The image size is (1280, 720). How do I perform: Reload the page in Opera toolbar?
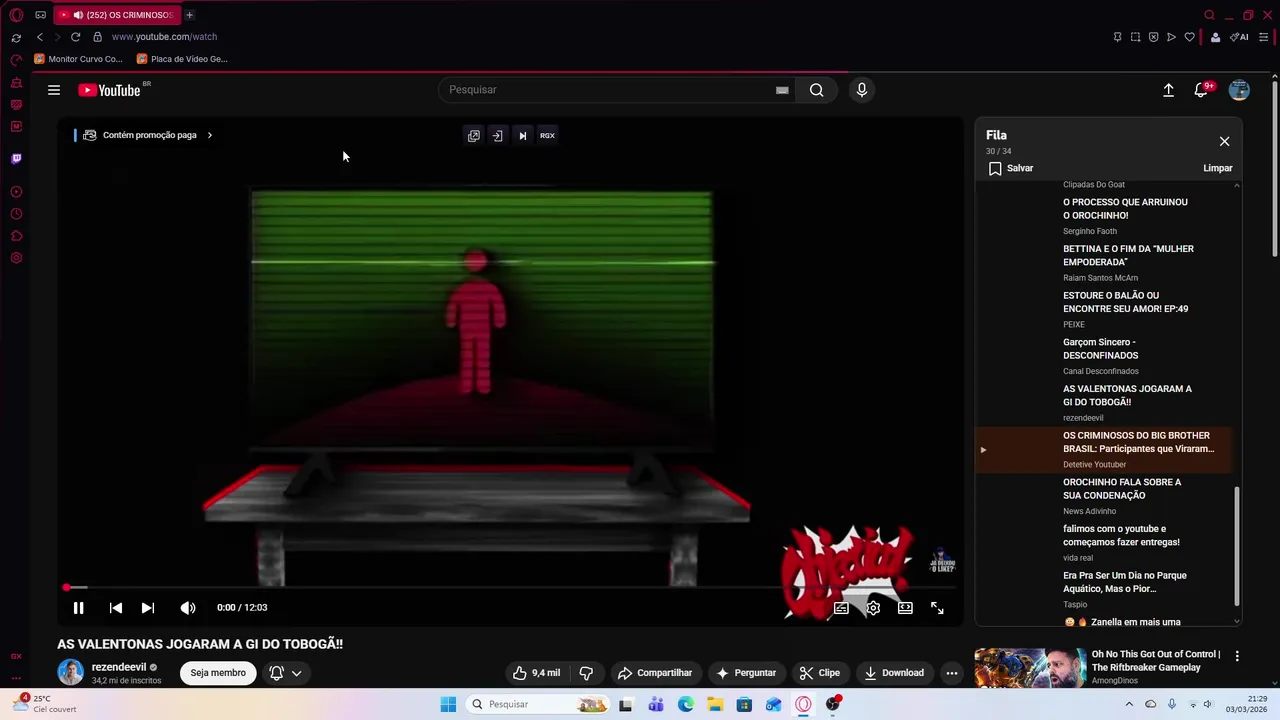pos(75,37)
